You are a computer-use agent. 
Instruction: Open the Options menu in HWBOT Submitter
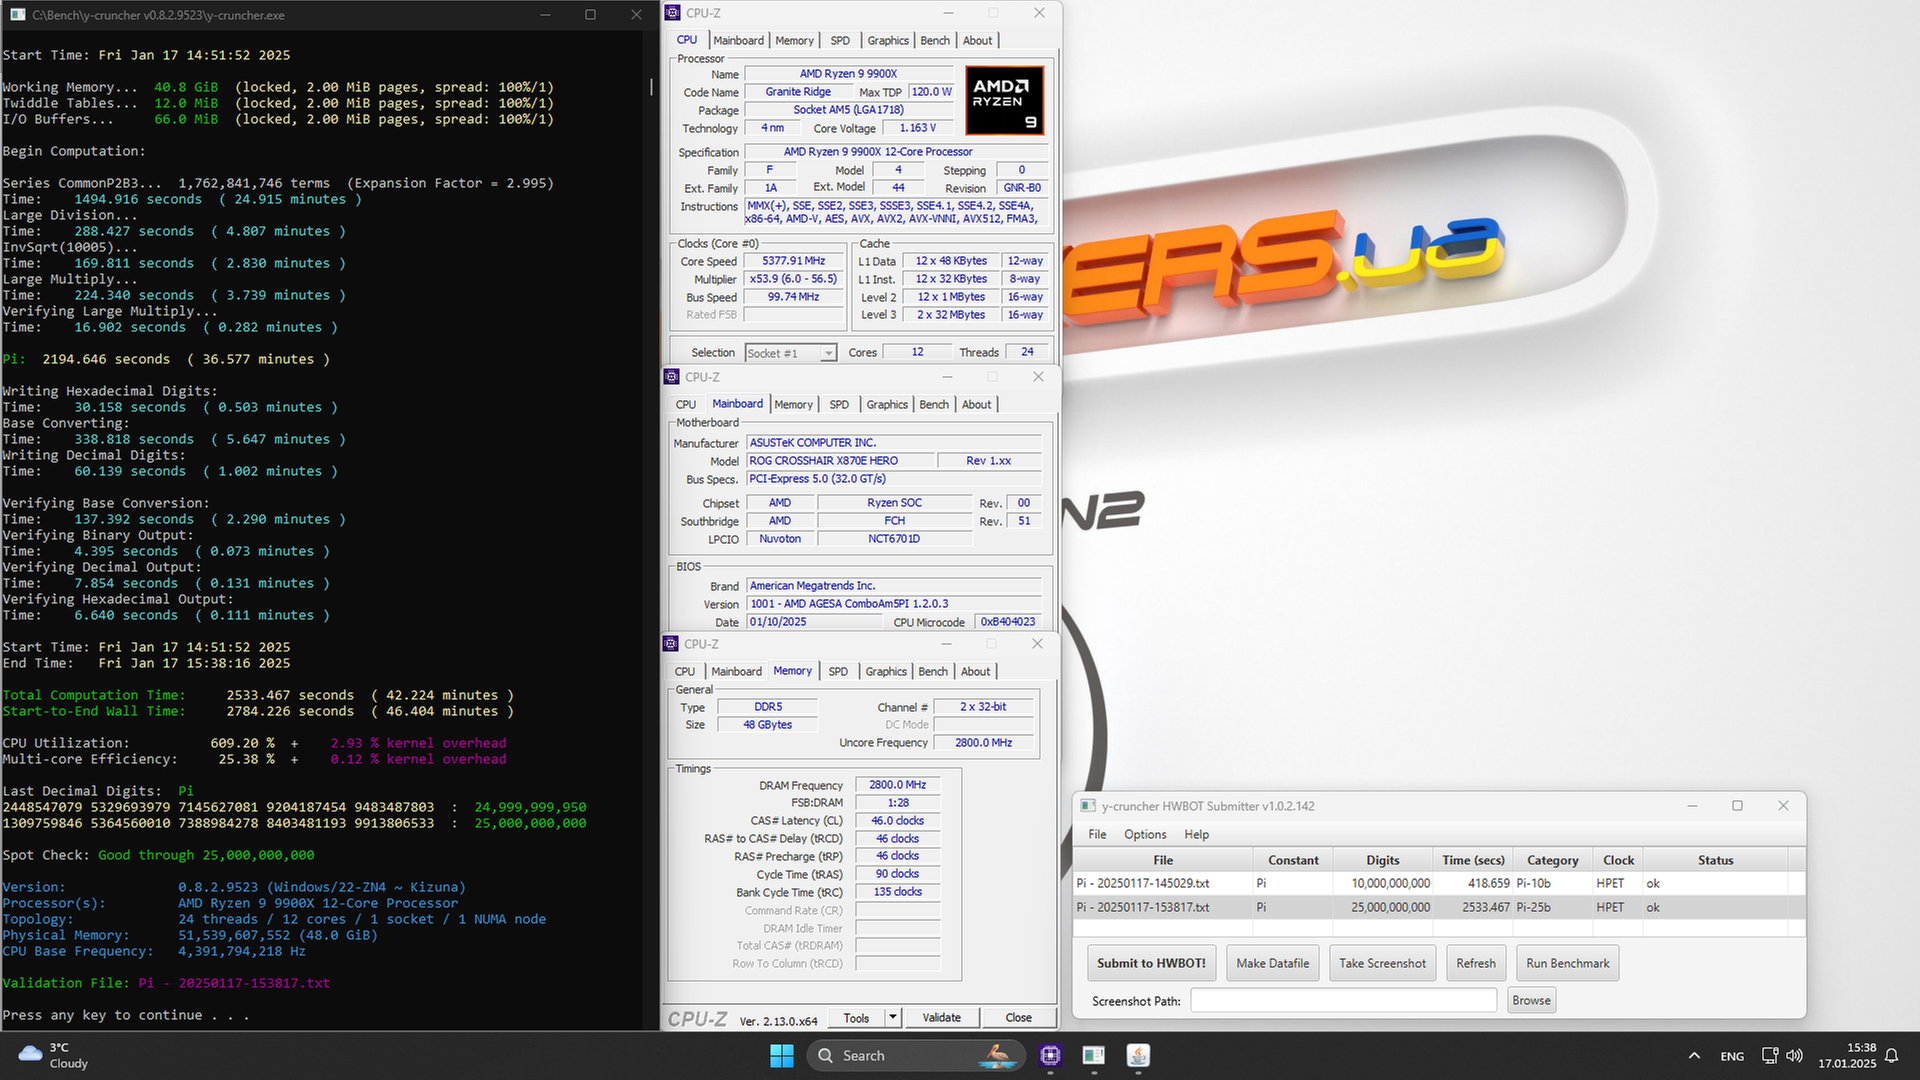point(1145,834)
